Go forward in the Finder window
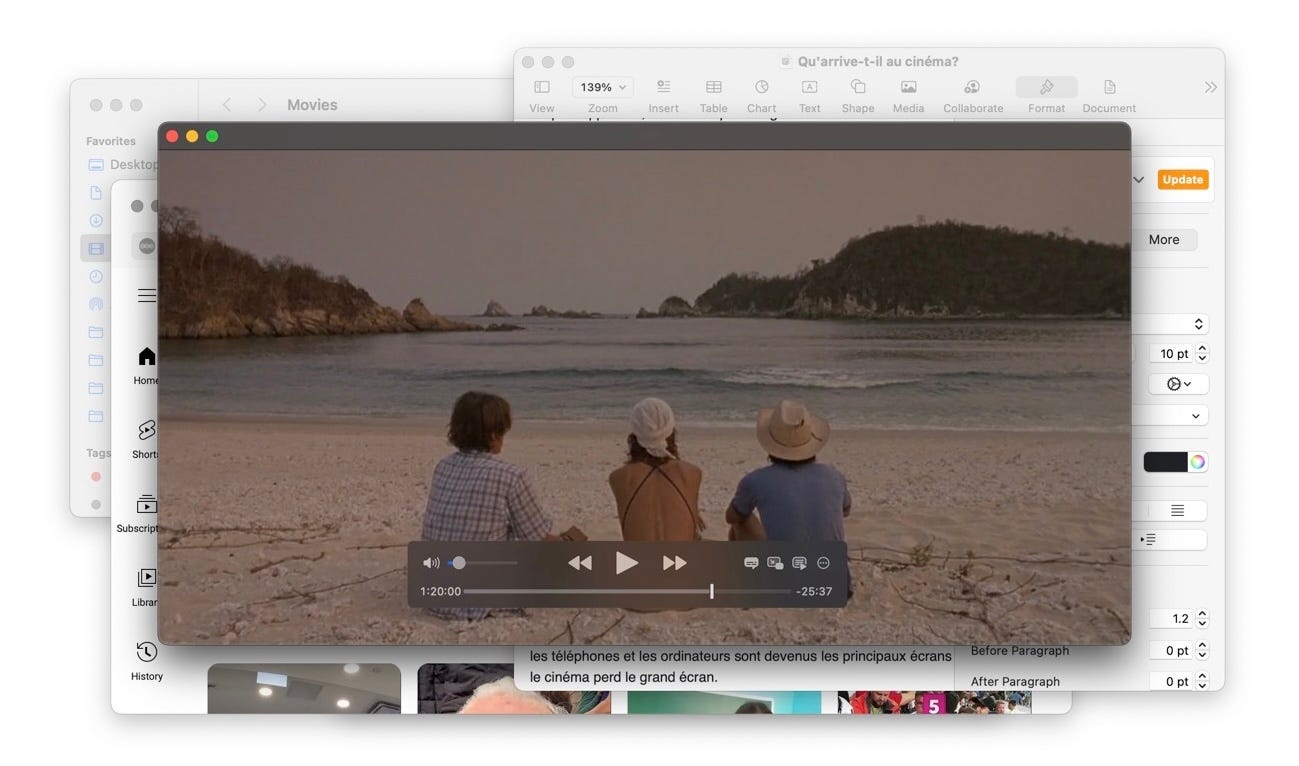Image resolution: width=1299 pixels, height=766 pixels. 262,105
